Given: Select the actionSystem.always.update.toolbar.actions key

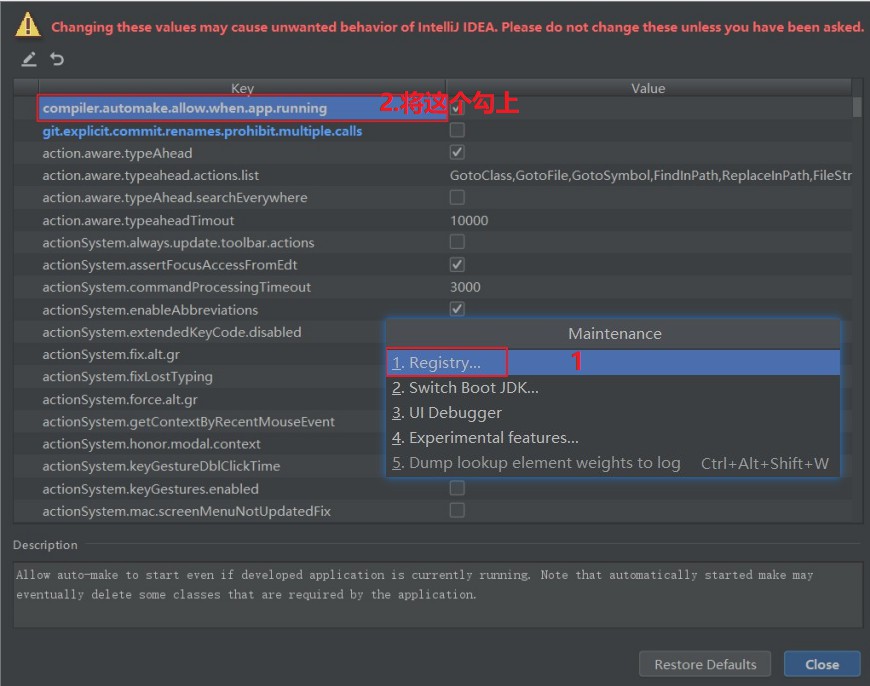Looking at the screenshot, I should click(x=178, y=243).
